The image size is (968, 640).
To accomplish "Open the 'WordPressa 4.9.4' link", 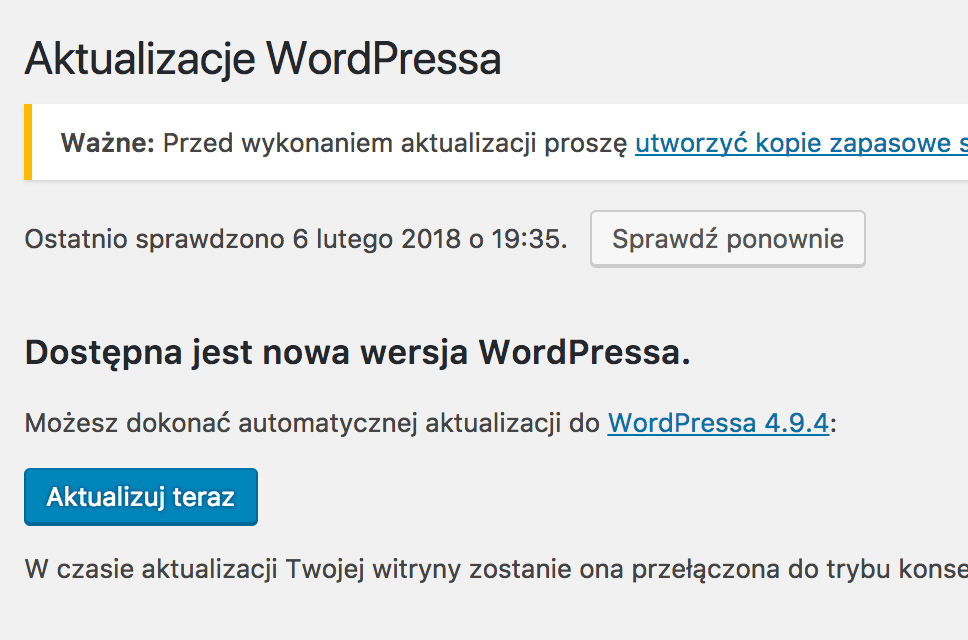I will tap(718, 423).
